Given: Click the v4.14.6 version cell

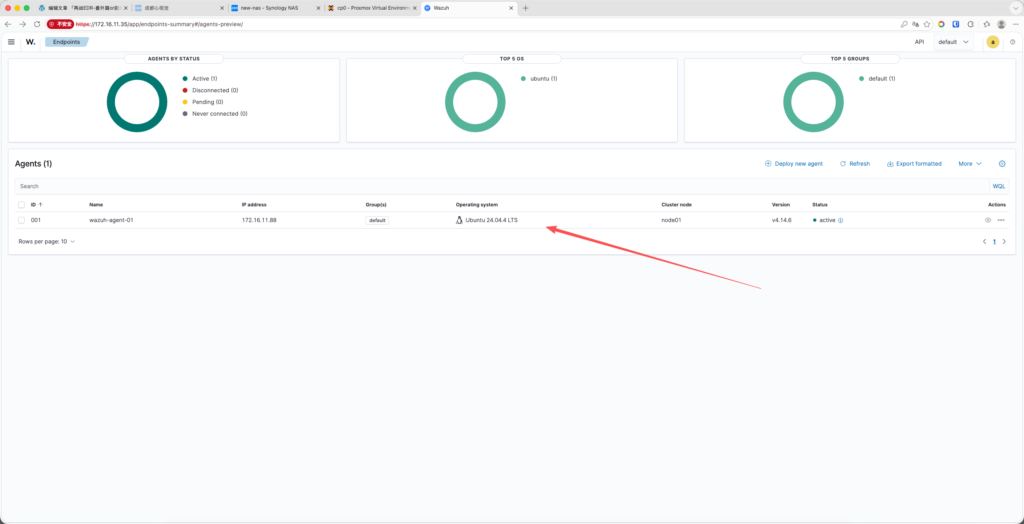Looking at the screenshot, I should pyautogui.click(x=782, y=220).
